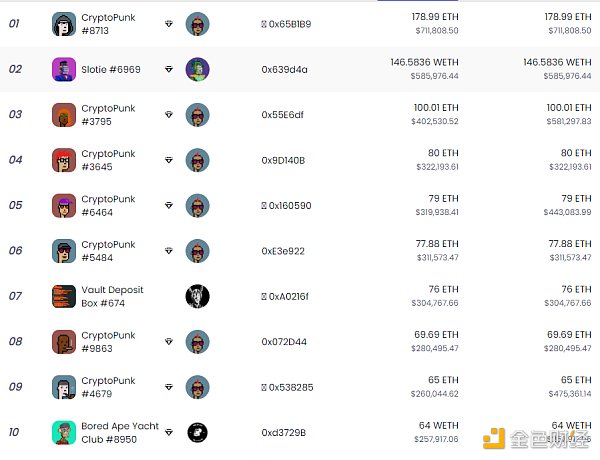Image resolution: width=600 pixels, height=460 pixels.
Task: Open the Vault Deposit Box collection avatar
Action: pos(197,296)
